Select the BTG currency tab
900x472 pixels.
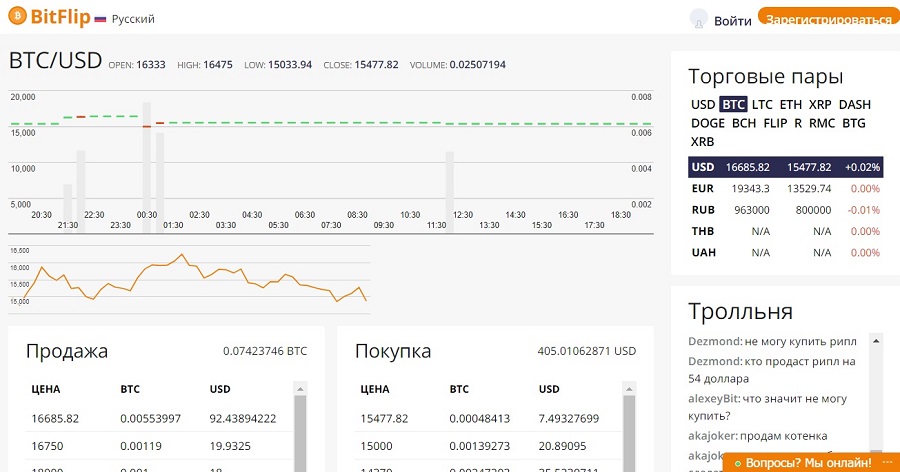[854, 123]
